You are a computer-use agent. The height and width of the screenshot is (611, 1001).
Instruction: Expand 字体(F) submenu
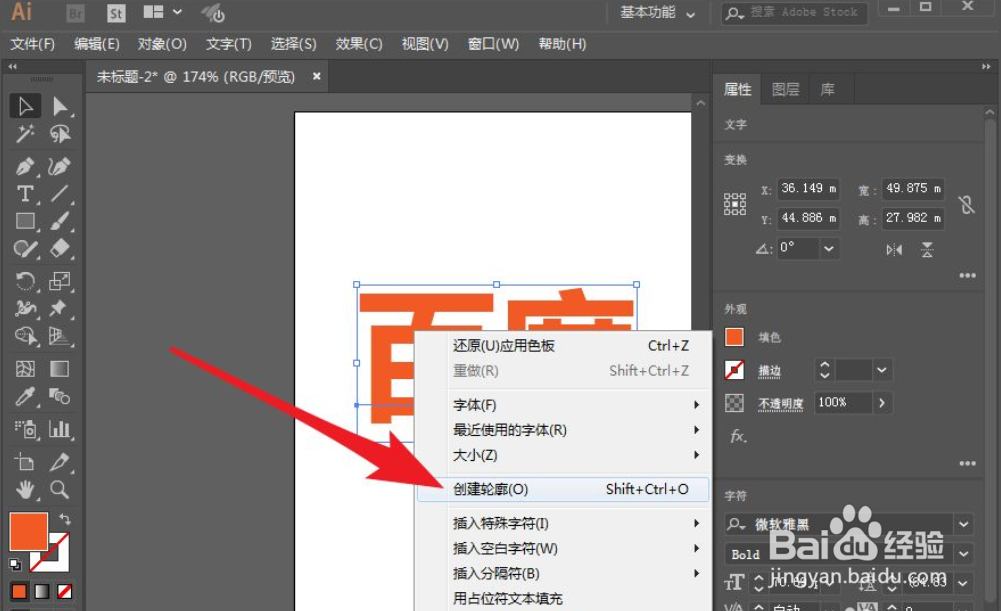(696, 405)
